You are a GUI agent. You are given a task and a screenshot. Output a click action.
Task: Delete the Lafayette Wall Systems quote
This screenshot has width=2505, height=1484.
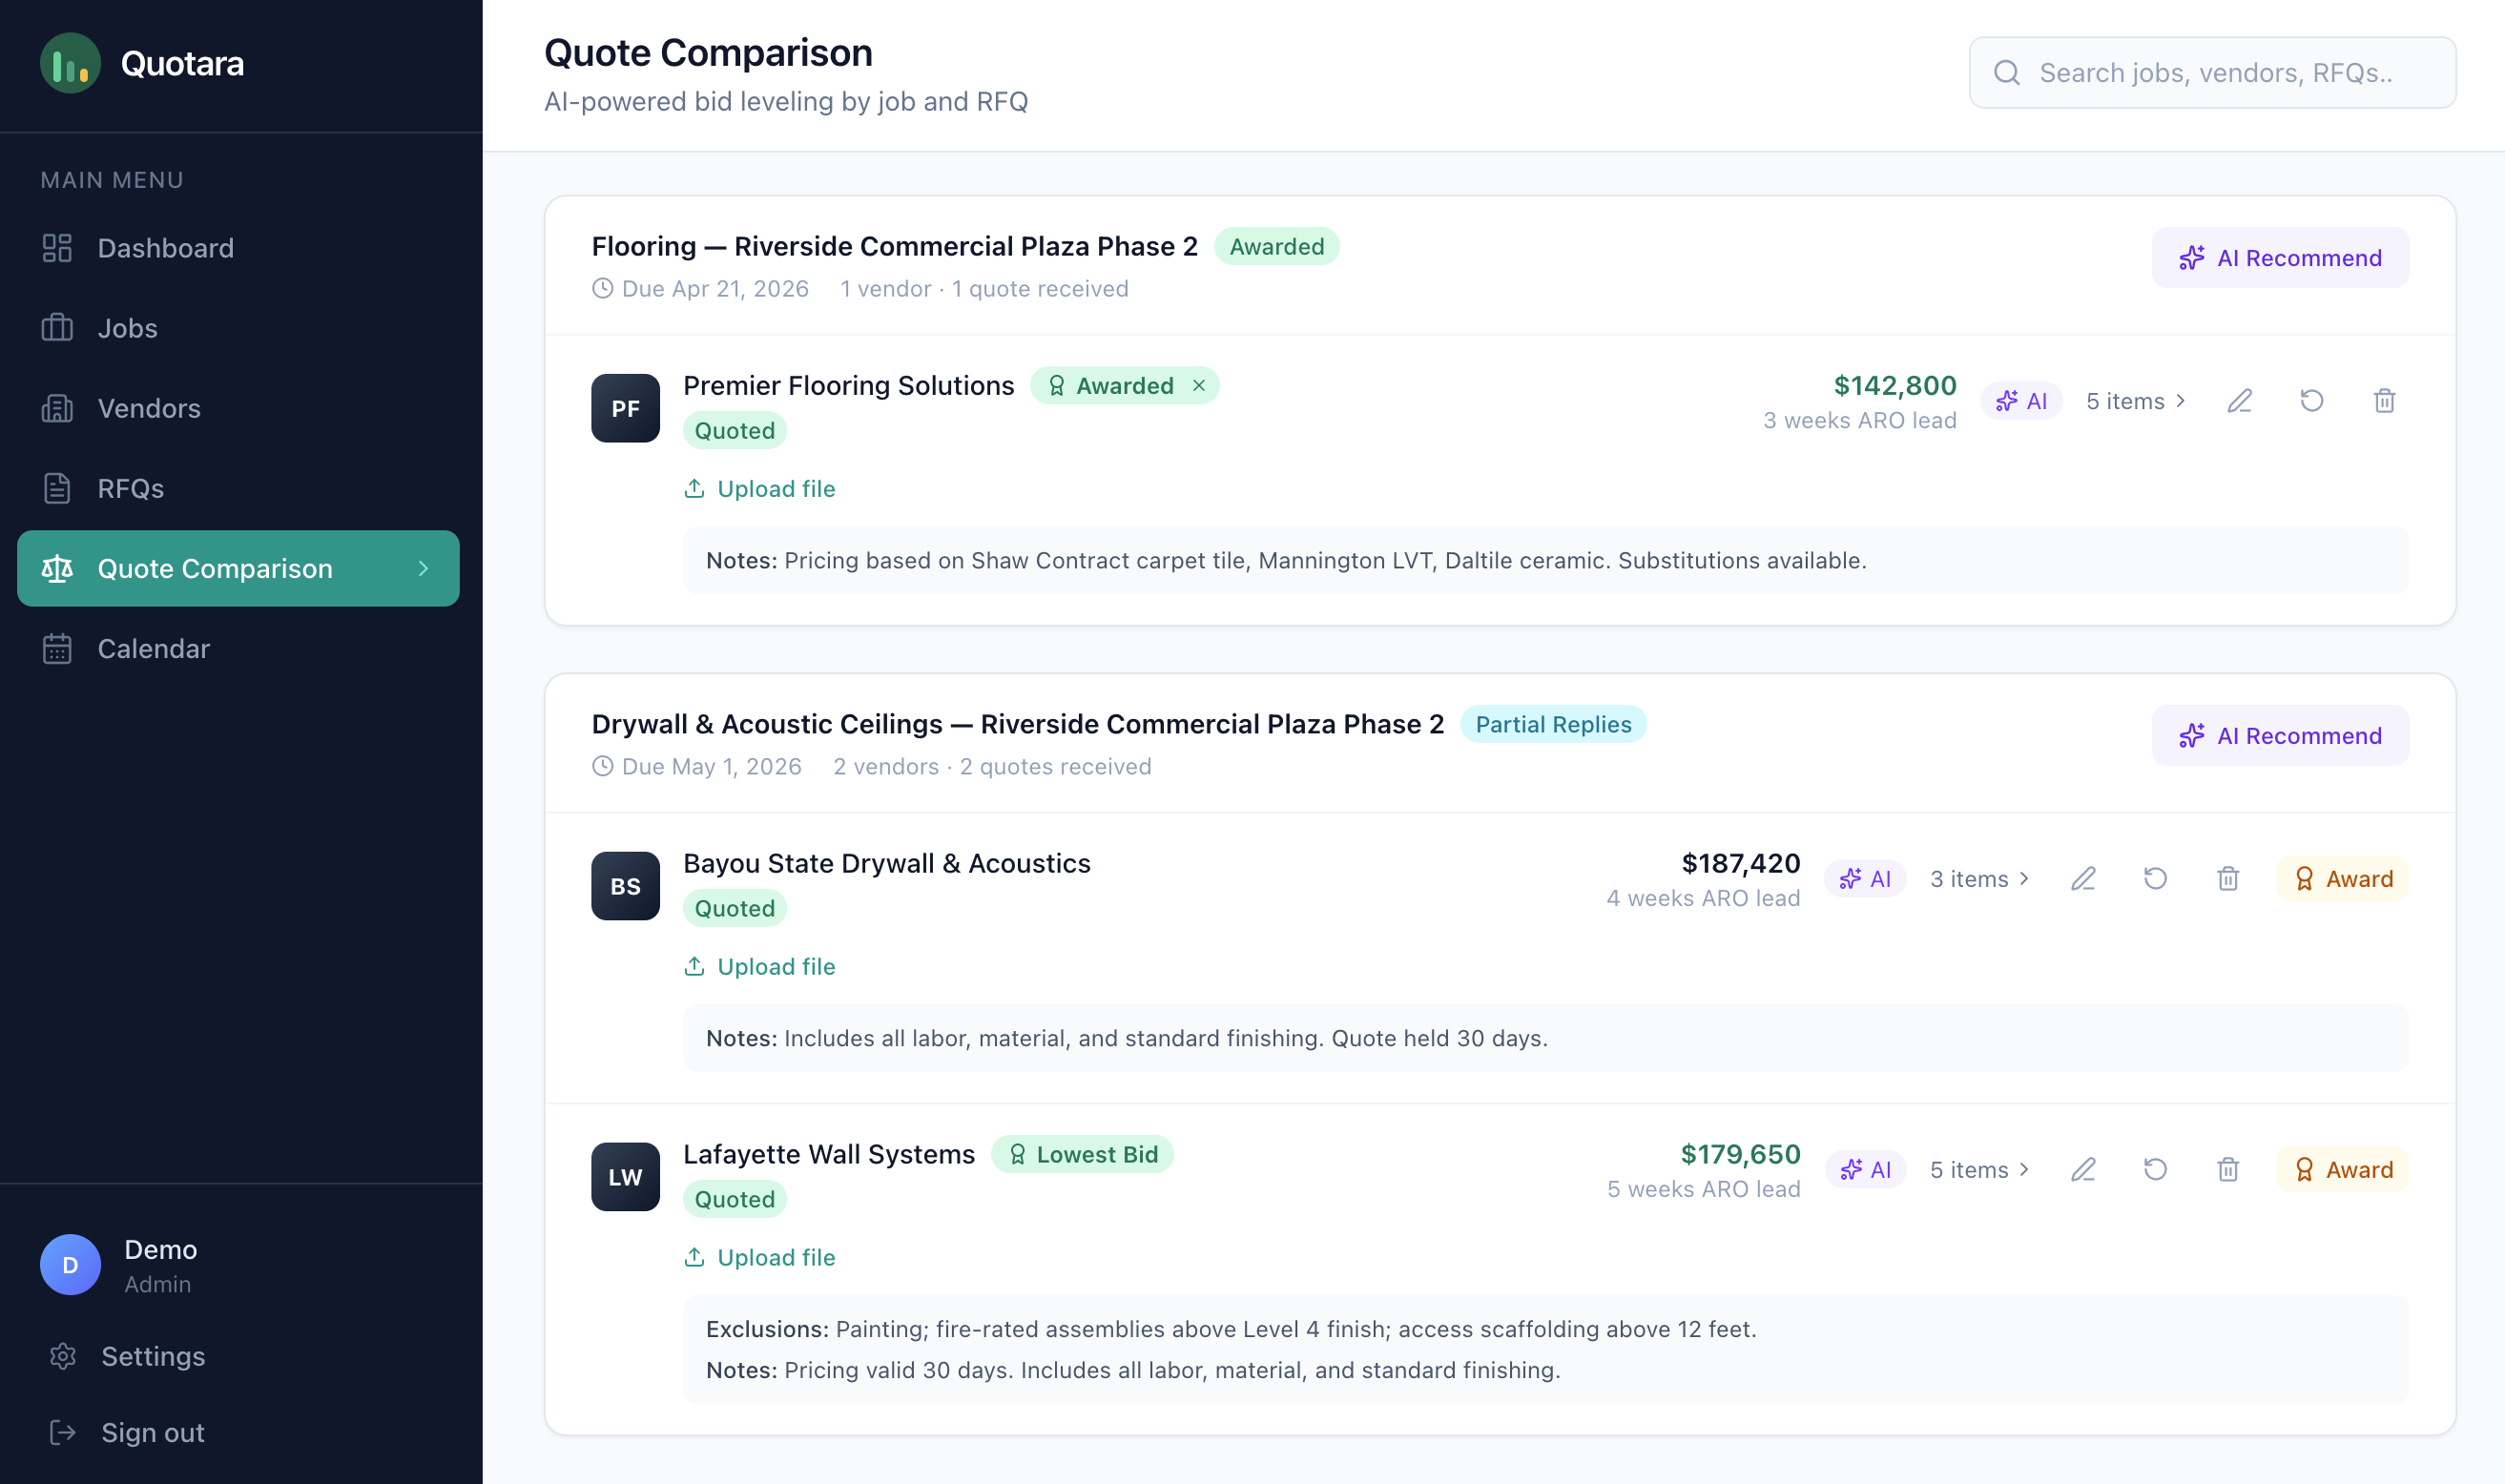click(x=2227, y=1170)
